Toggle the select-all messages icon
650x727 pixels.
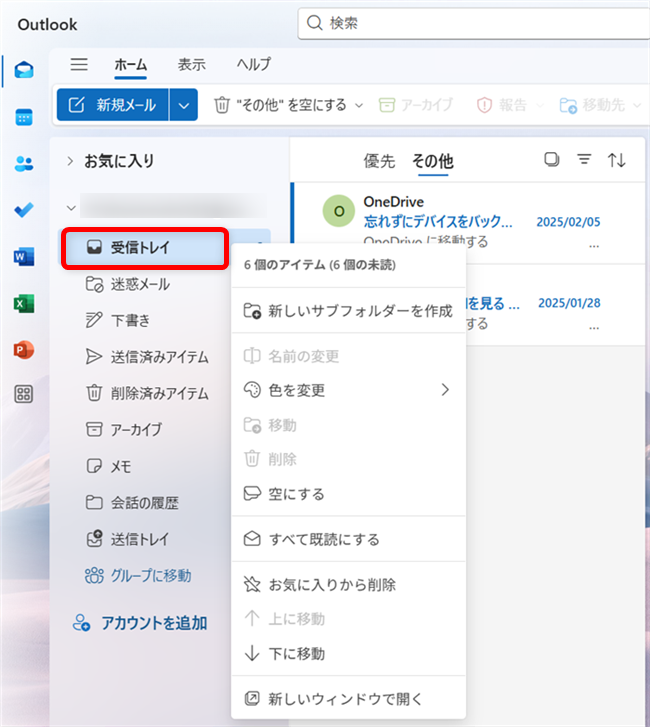[551, 160]
